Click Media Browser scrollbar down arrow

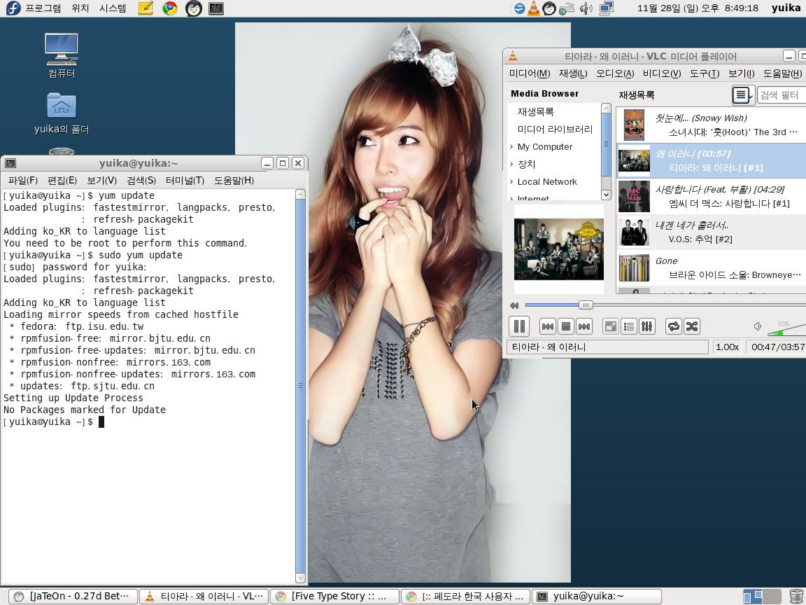coord(606,195)
